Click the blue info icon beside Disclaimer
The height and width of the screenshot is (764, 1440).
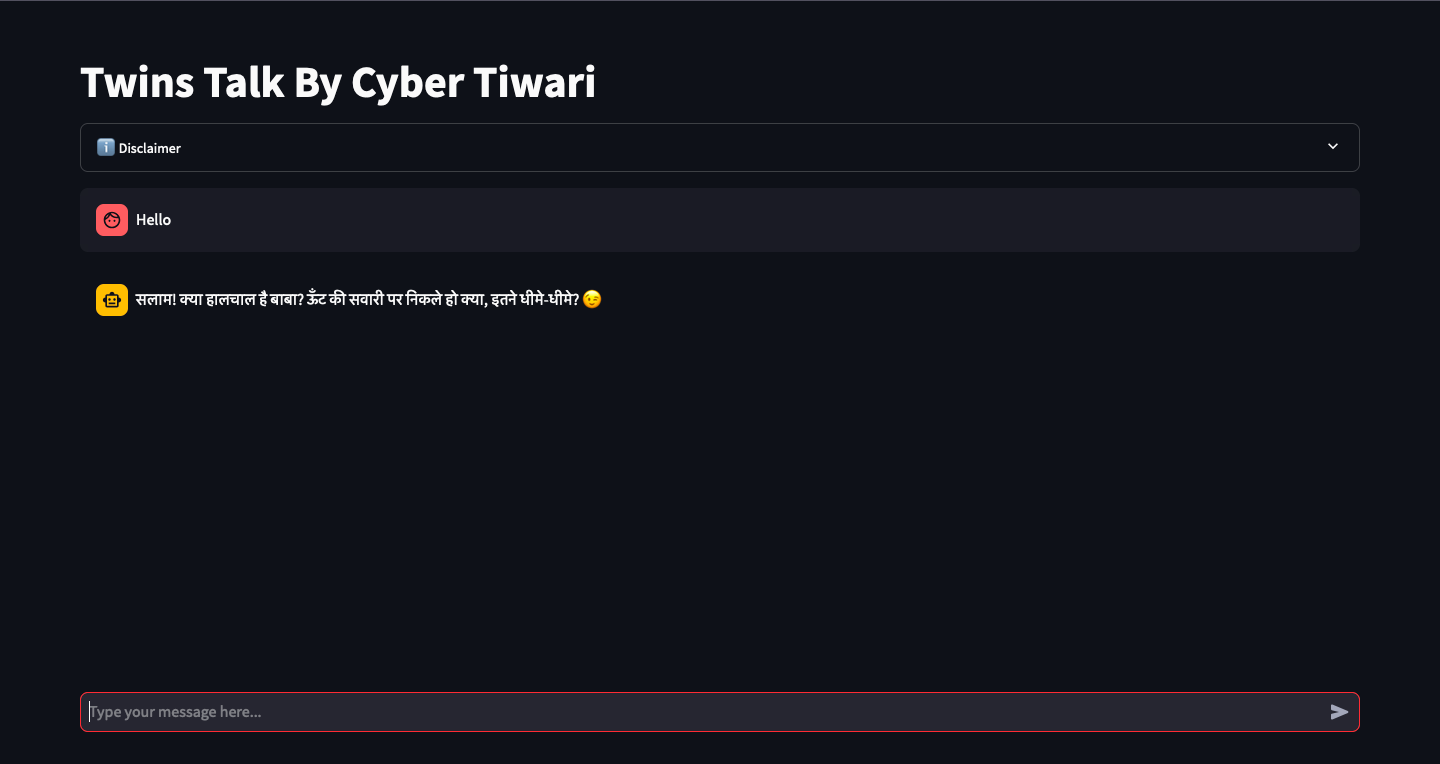105,147
